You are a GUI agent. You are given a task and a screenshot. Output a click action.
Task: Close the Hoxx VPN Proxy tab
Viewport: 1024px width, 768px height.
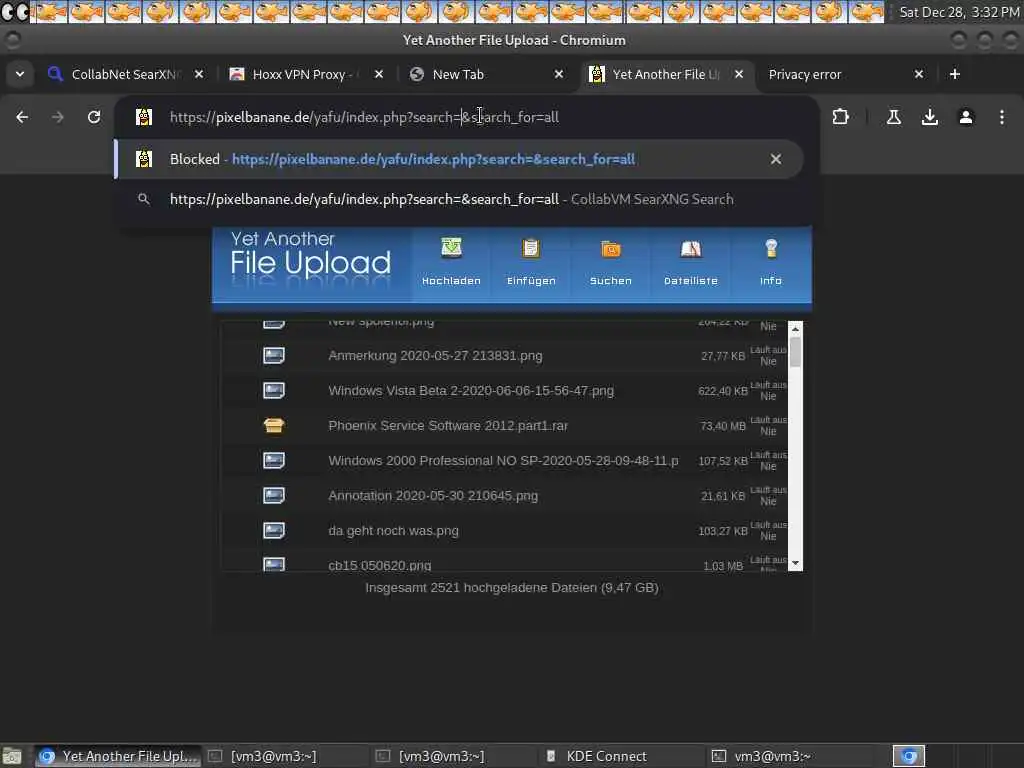click(x=379, y=74)
